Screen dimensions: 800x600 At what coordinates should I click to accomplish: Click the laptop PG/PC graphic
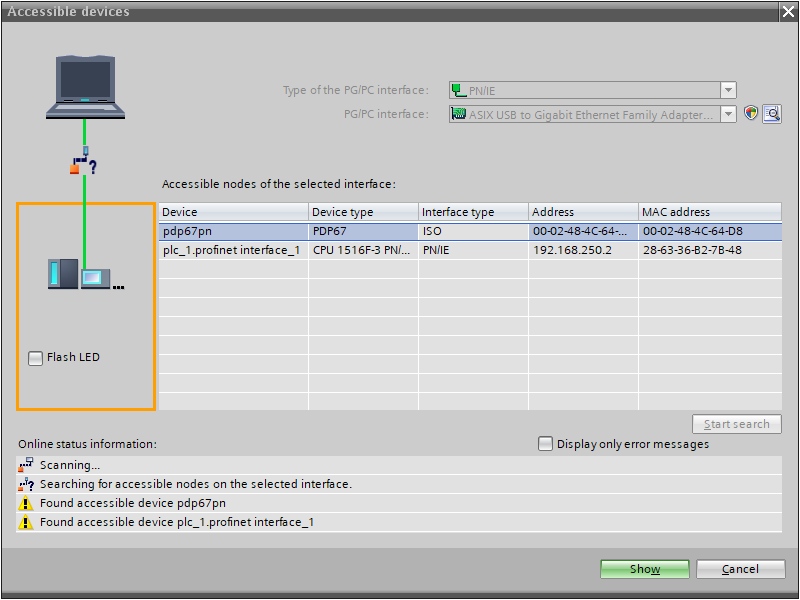[85, 87]
